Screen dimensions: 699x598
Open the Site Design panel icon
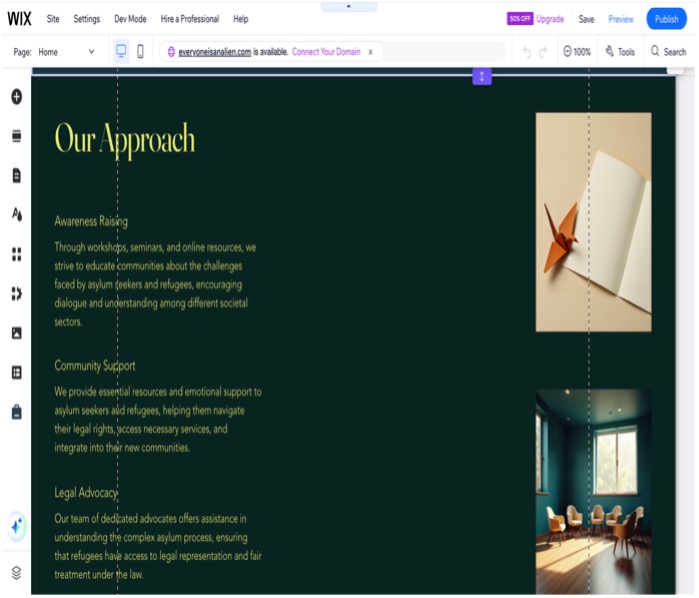point(16,214)
